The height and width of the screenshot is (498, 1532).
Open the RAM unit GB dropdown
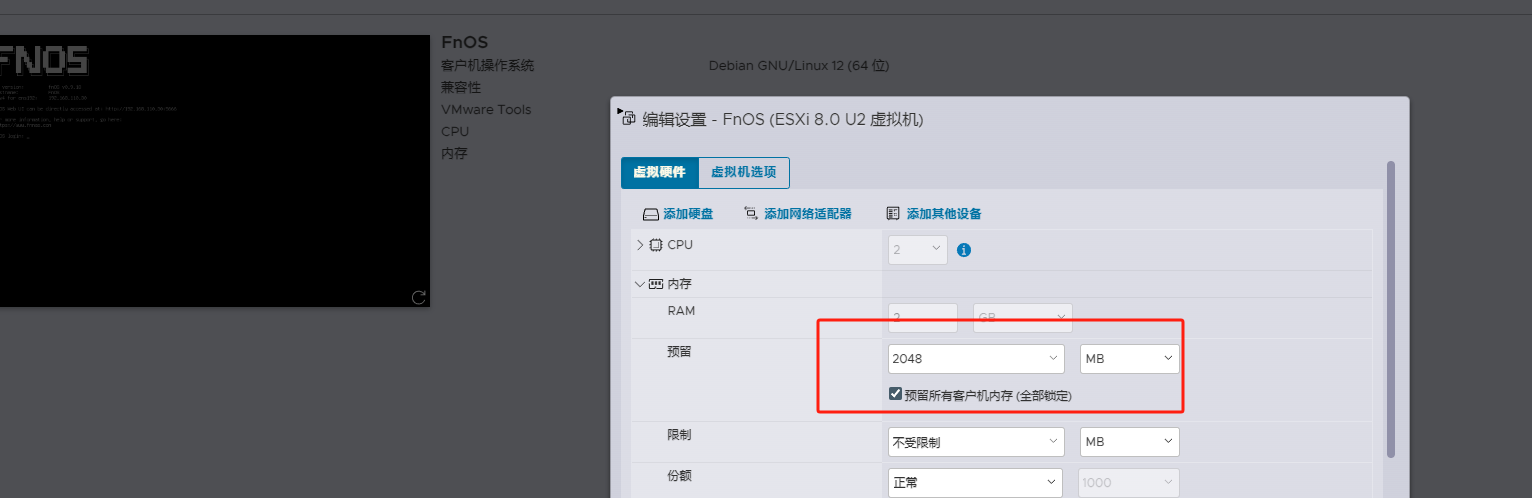(x=1023, y=318)
